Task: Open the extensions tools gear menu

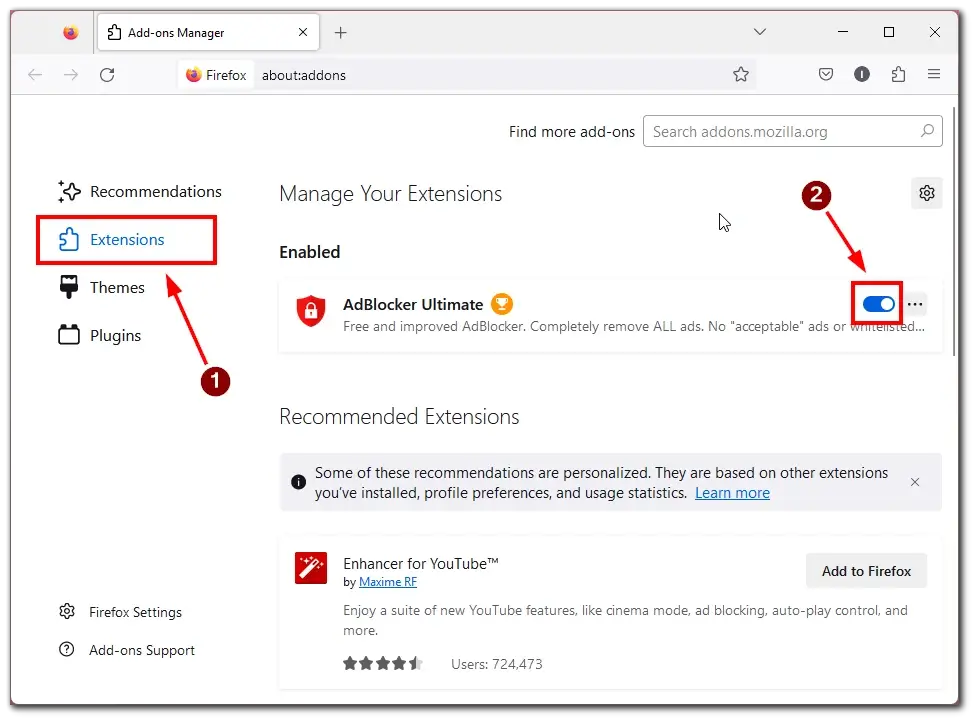Action: (x=927, y=193)
